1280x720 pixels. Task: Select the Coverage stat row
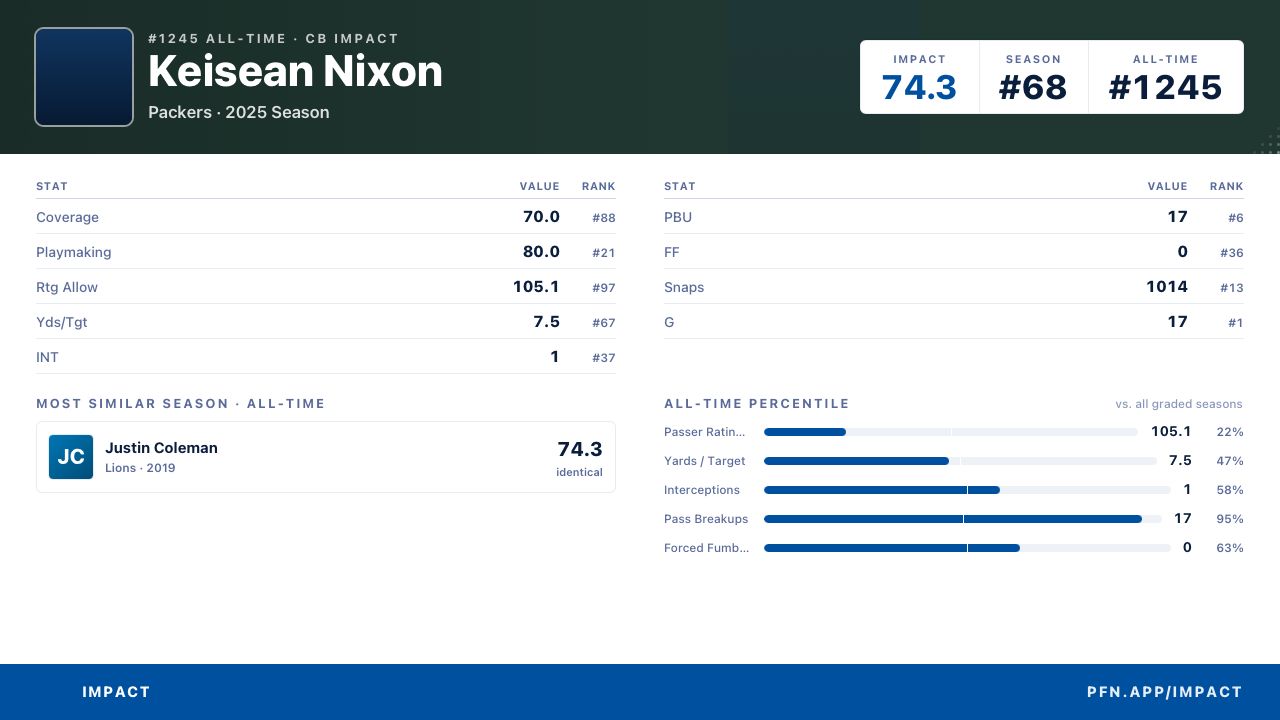pyautogui.click(x=326, y=217)
